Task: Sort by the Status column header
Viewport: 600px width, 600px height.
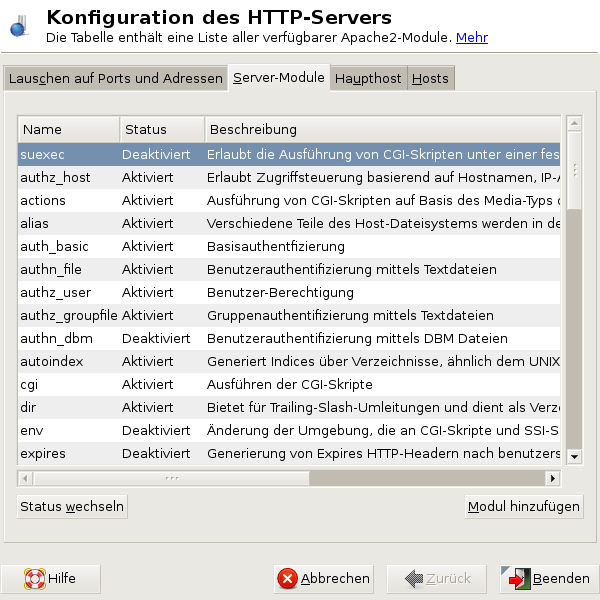Action: 162,130
